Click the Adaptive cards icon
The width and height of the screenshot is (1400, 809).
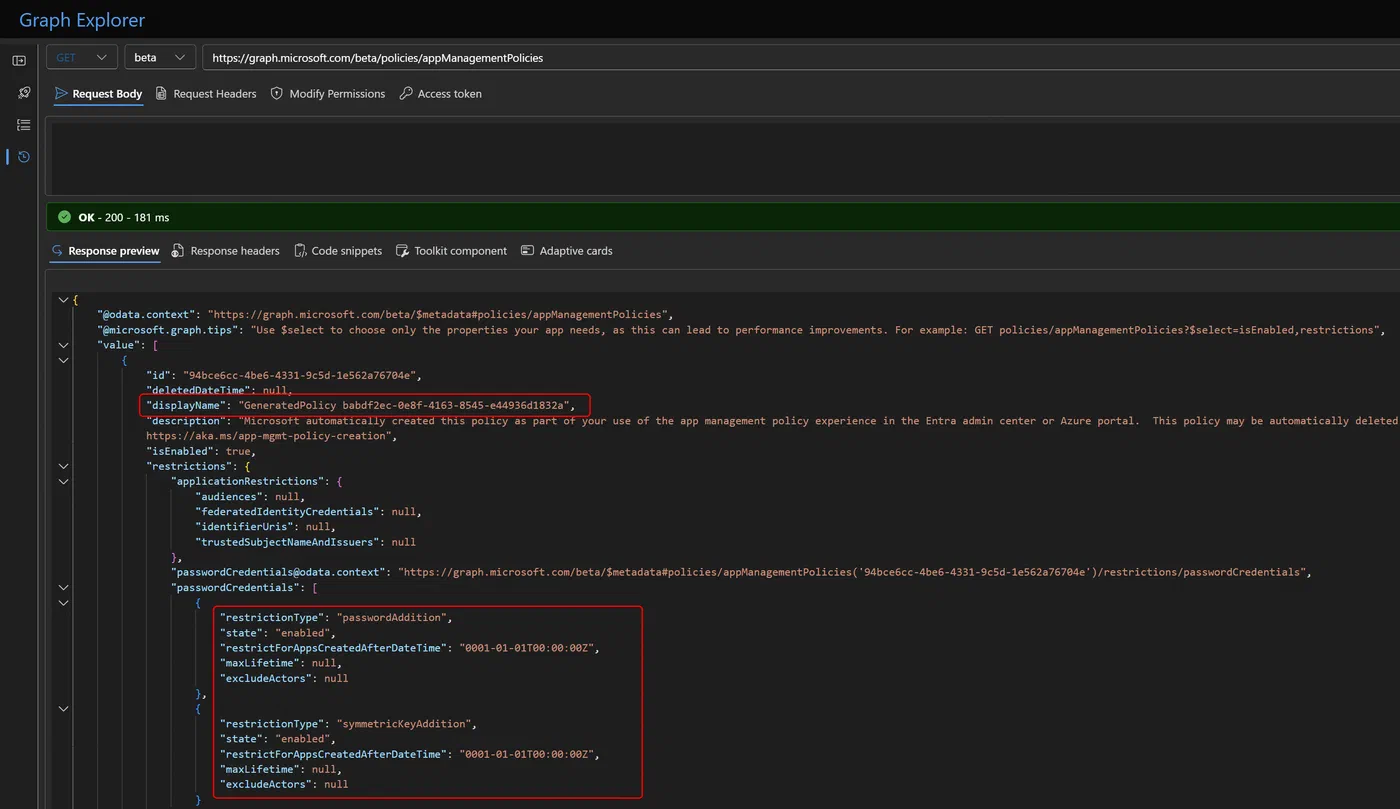coord(528,250)
